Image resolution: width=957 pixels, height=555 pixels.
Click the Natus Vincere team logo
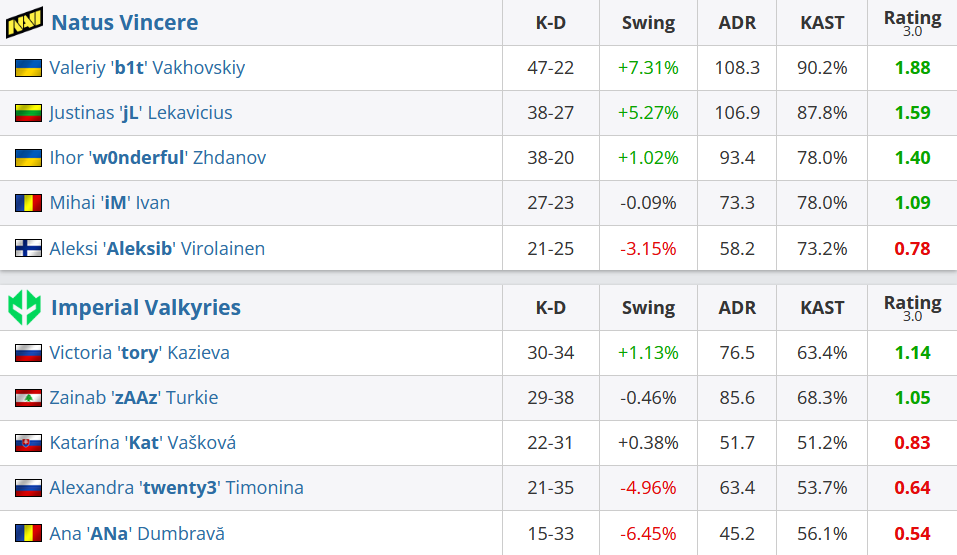point(24,23)
